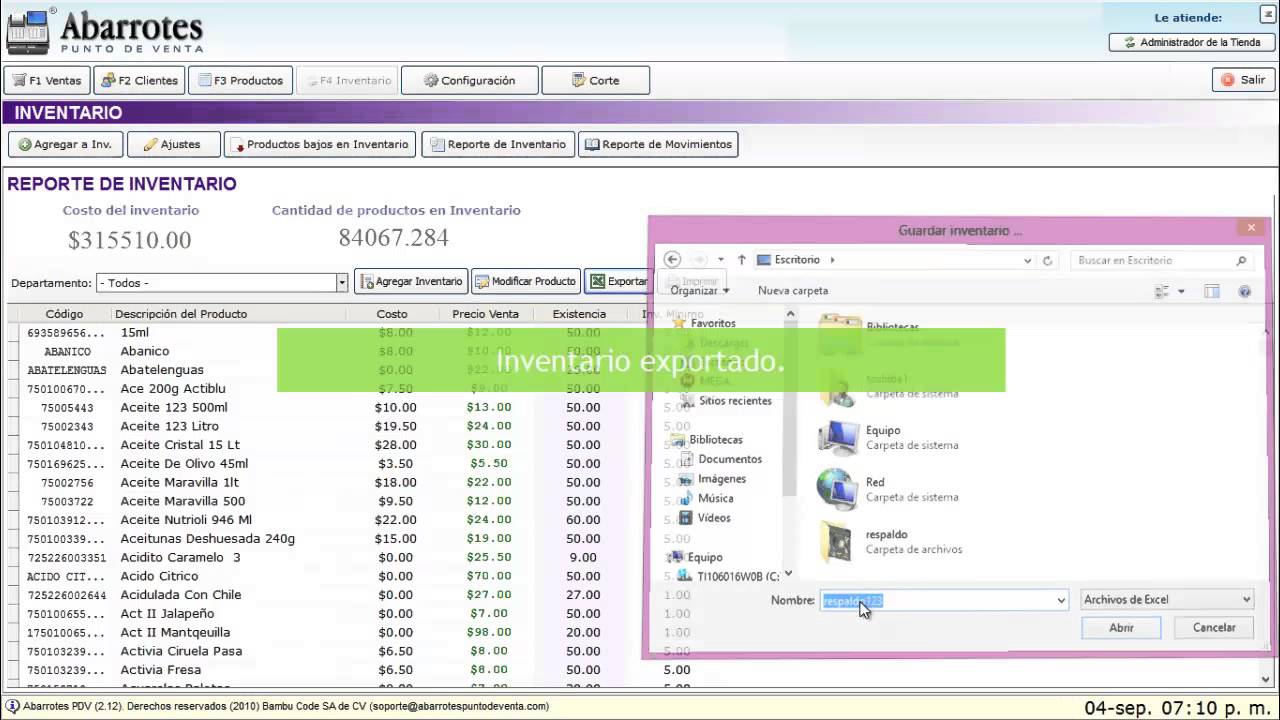This screenshot has height=720, width=1280.
Task: Open the Organizar menu
Action: (x=699, y=291)
